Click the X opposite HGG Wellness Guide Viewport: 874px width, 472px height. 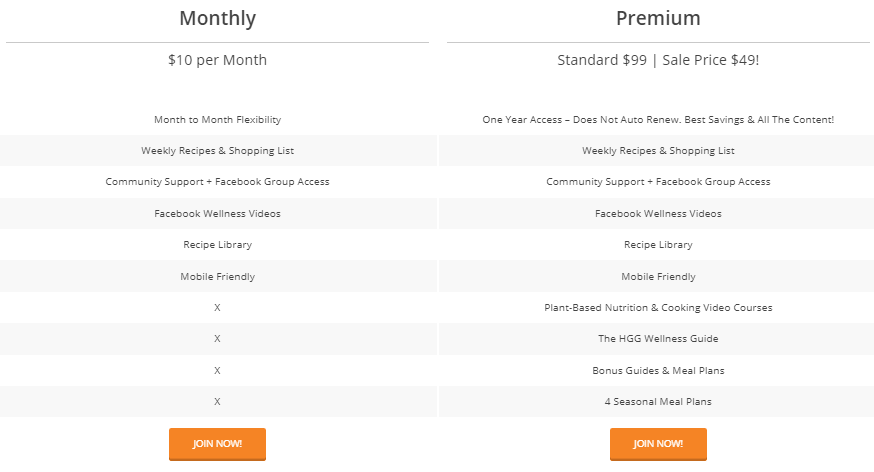(217, 339)
